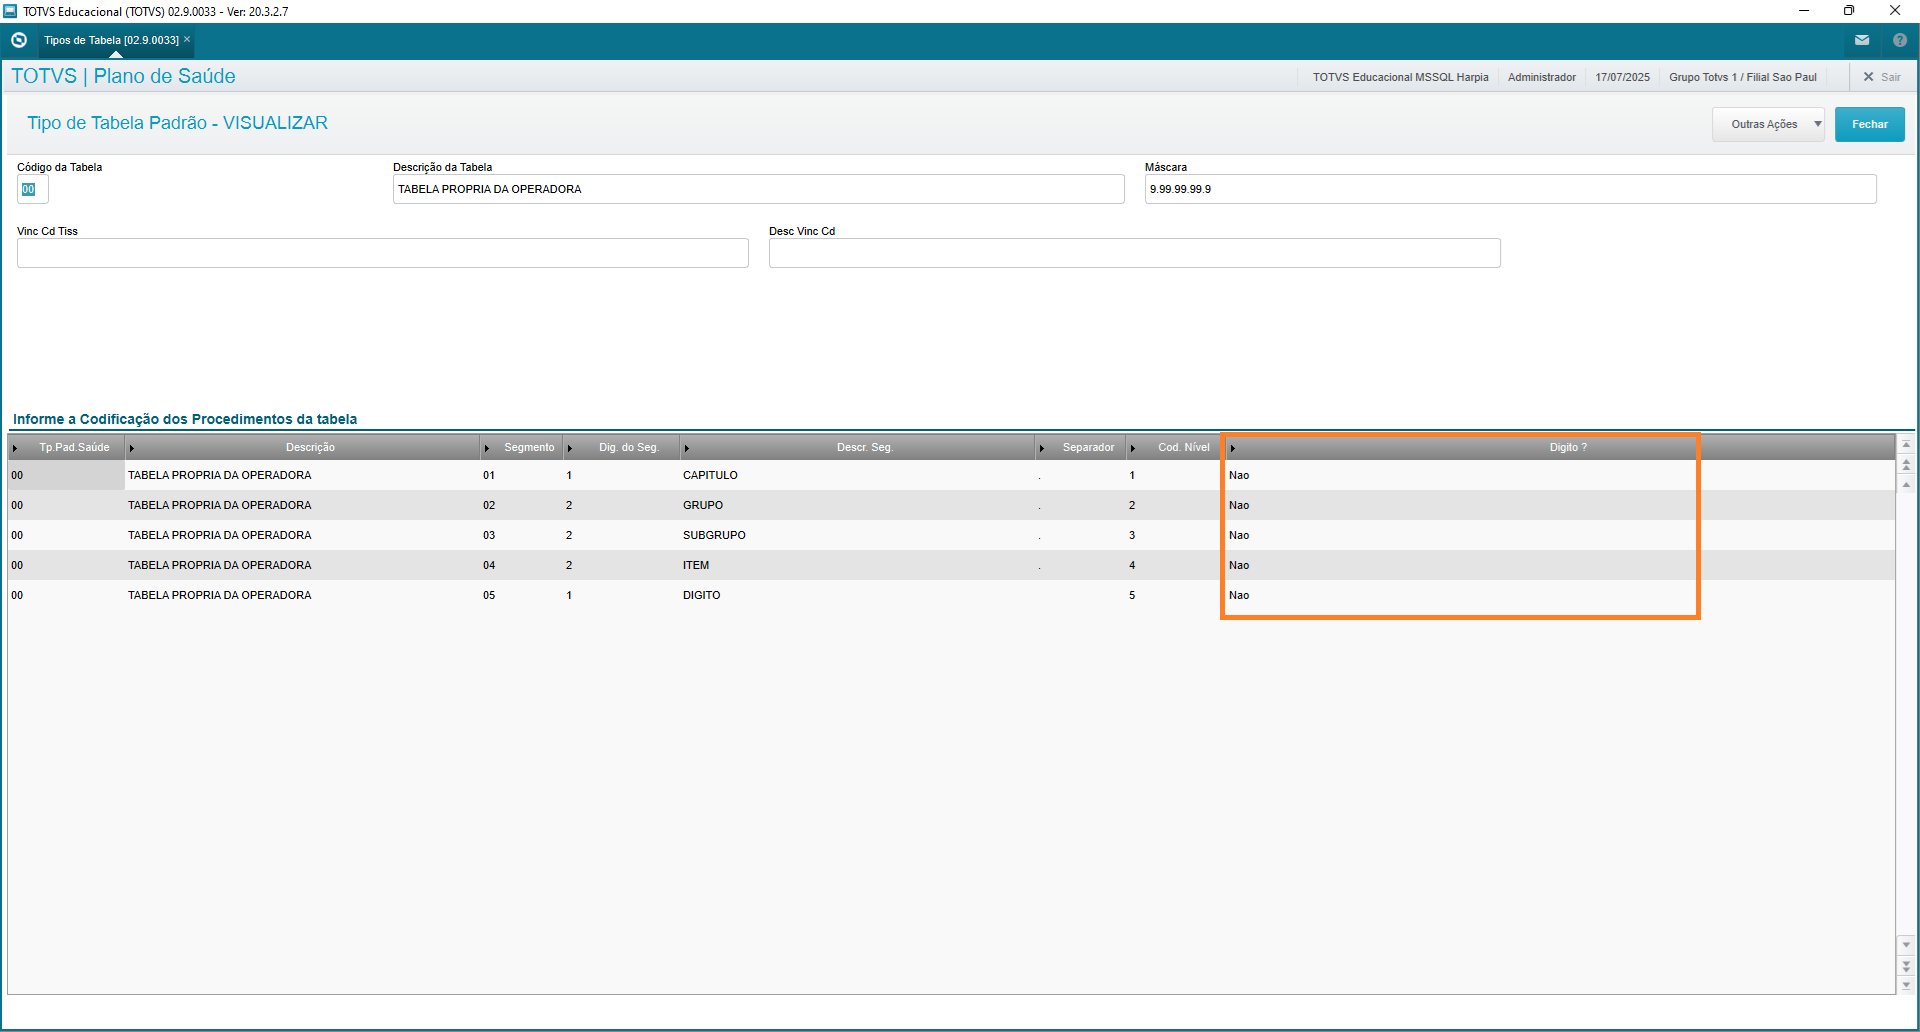Viewport: 1920px width, 1032px height.
Task: Click the grid scroll-to-top arrow
Action: tap(1906, 444)
